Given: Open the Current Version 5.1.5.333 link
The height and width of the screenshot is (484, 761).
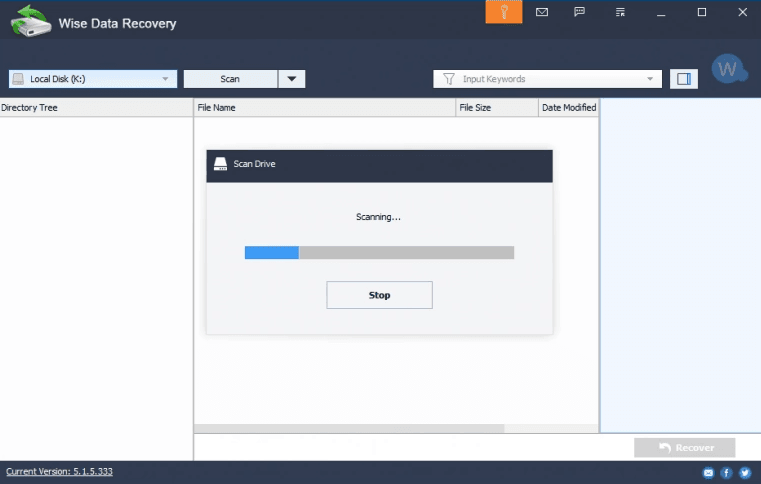Looking at the screenshot, I should click(x=59, y=471).
